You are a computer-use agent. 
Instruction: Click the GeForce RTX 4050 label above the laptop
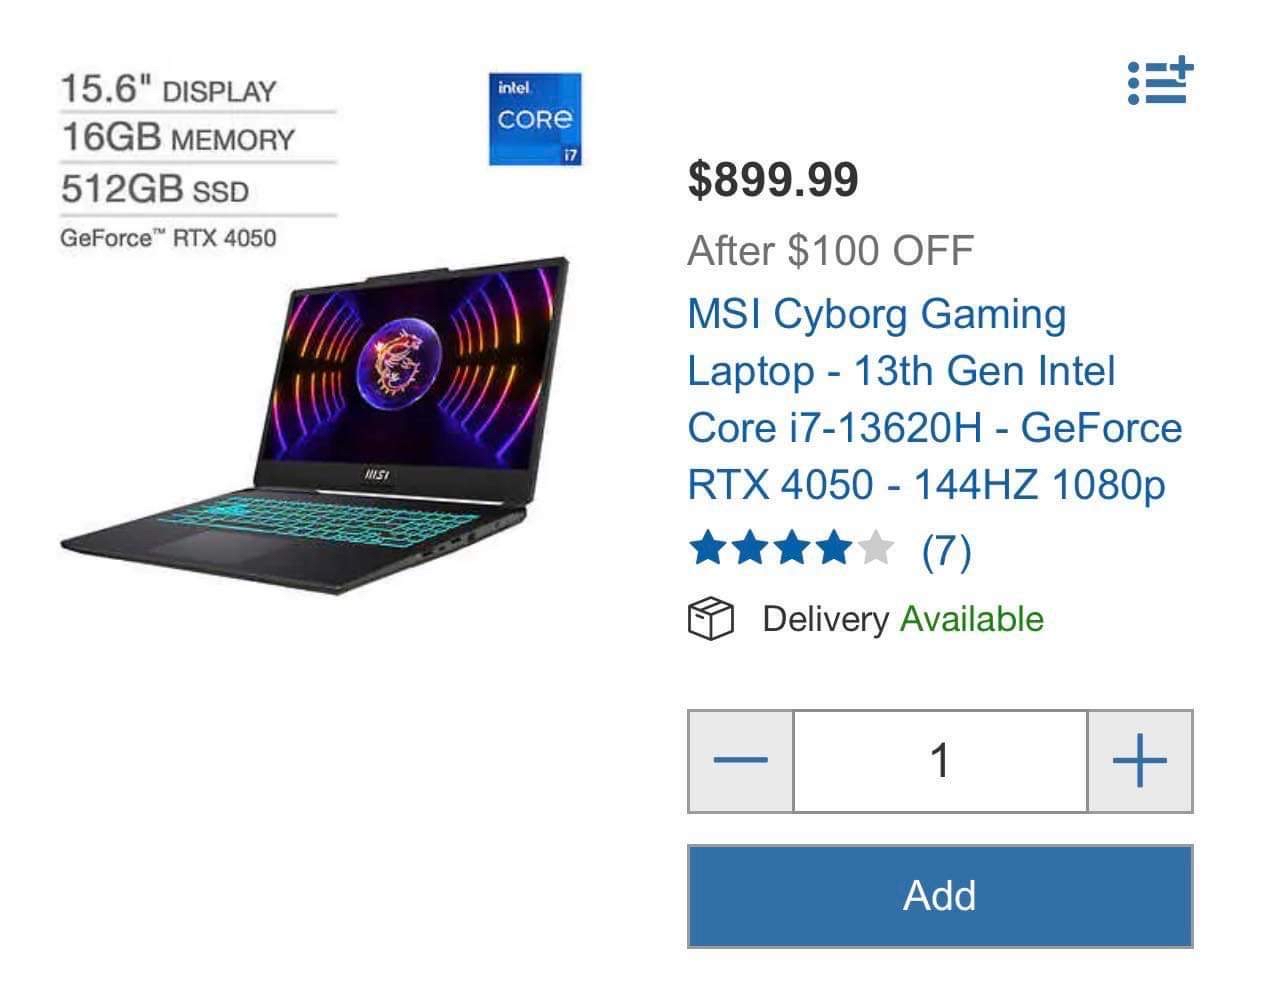click(168, 238)
